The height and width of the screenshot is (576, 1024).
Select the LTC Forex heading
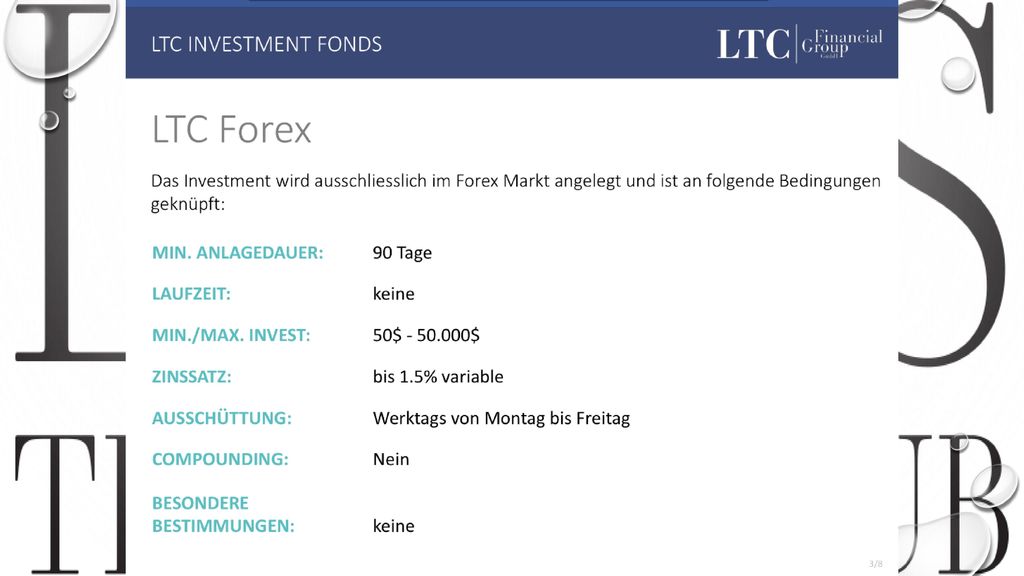[x=232, y=129]
